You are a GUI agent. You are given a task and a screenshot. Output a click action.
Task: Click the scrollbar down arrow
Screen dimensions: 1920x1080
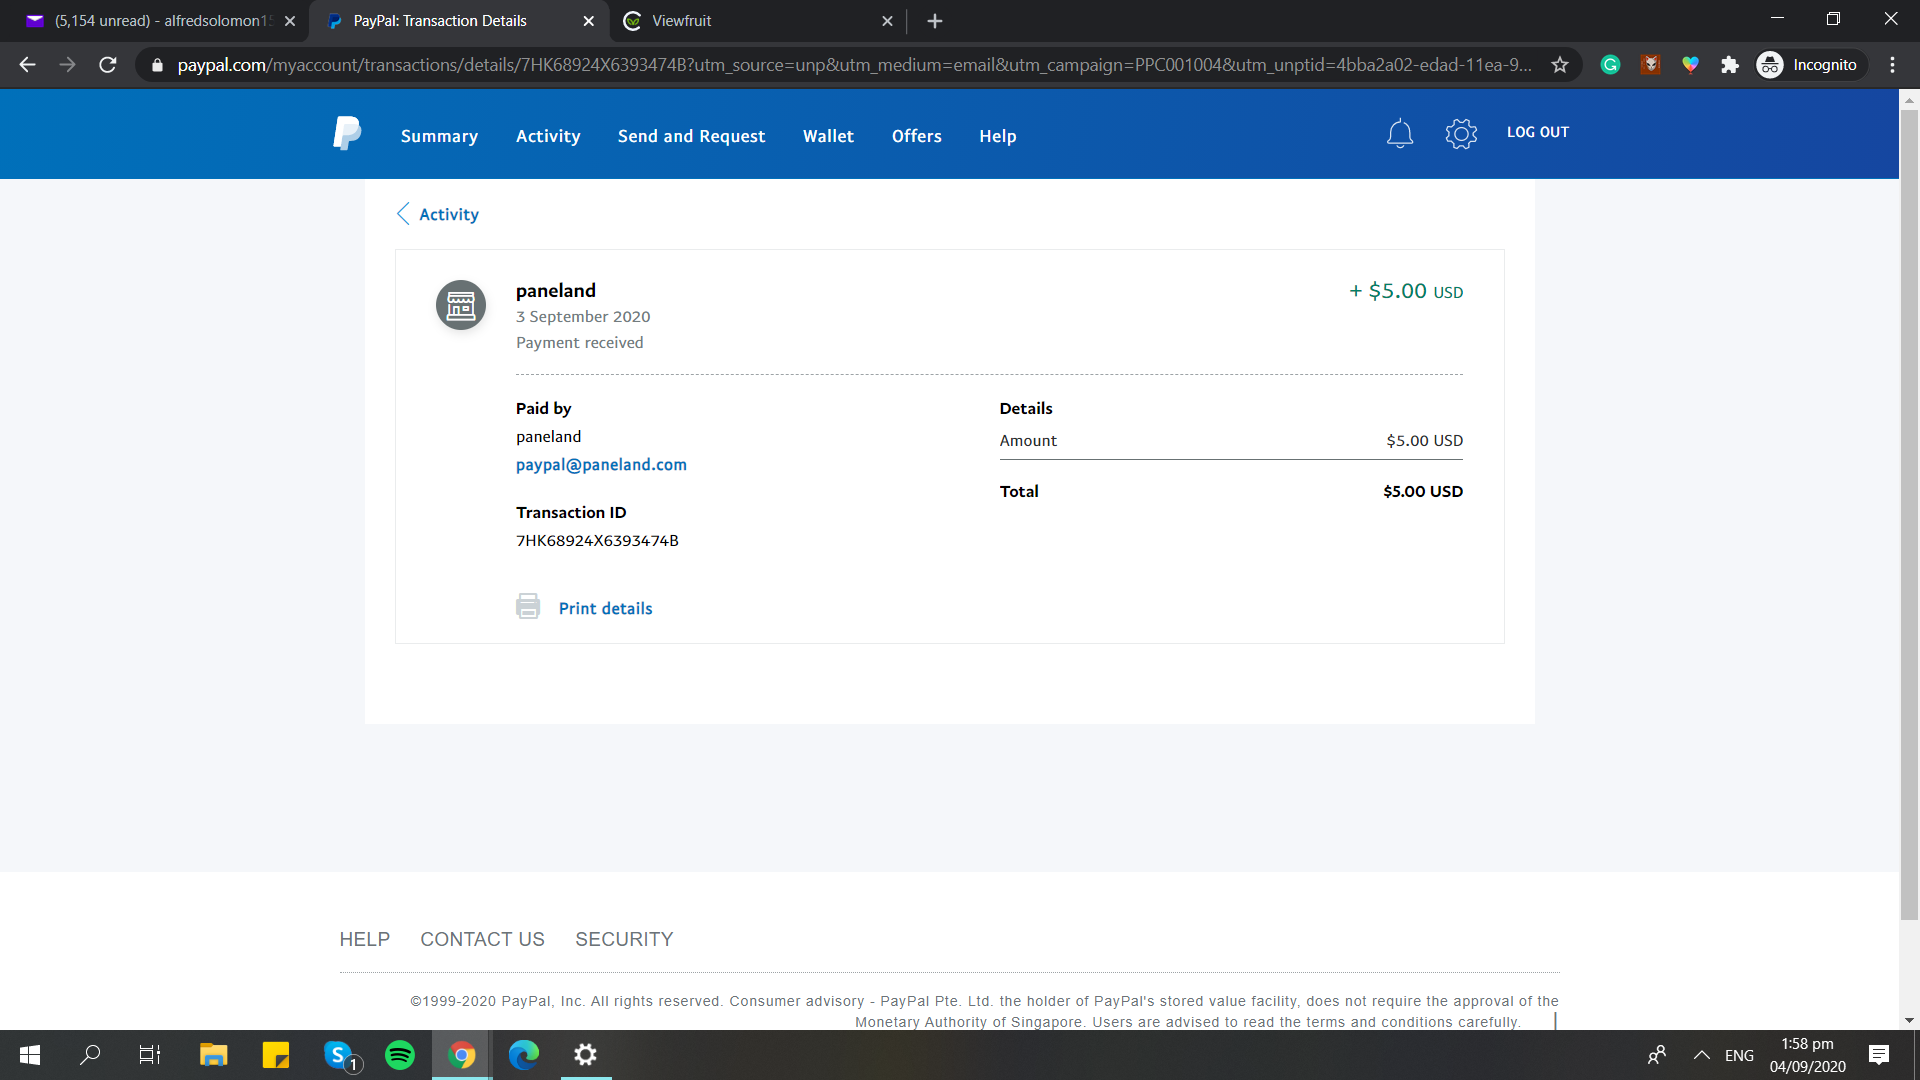click(1909, 1020)
